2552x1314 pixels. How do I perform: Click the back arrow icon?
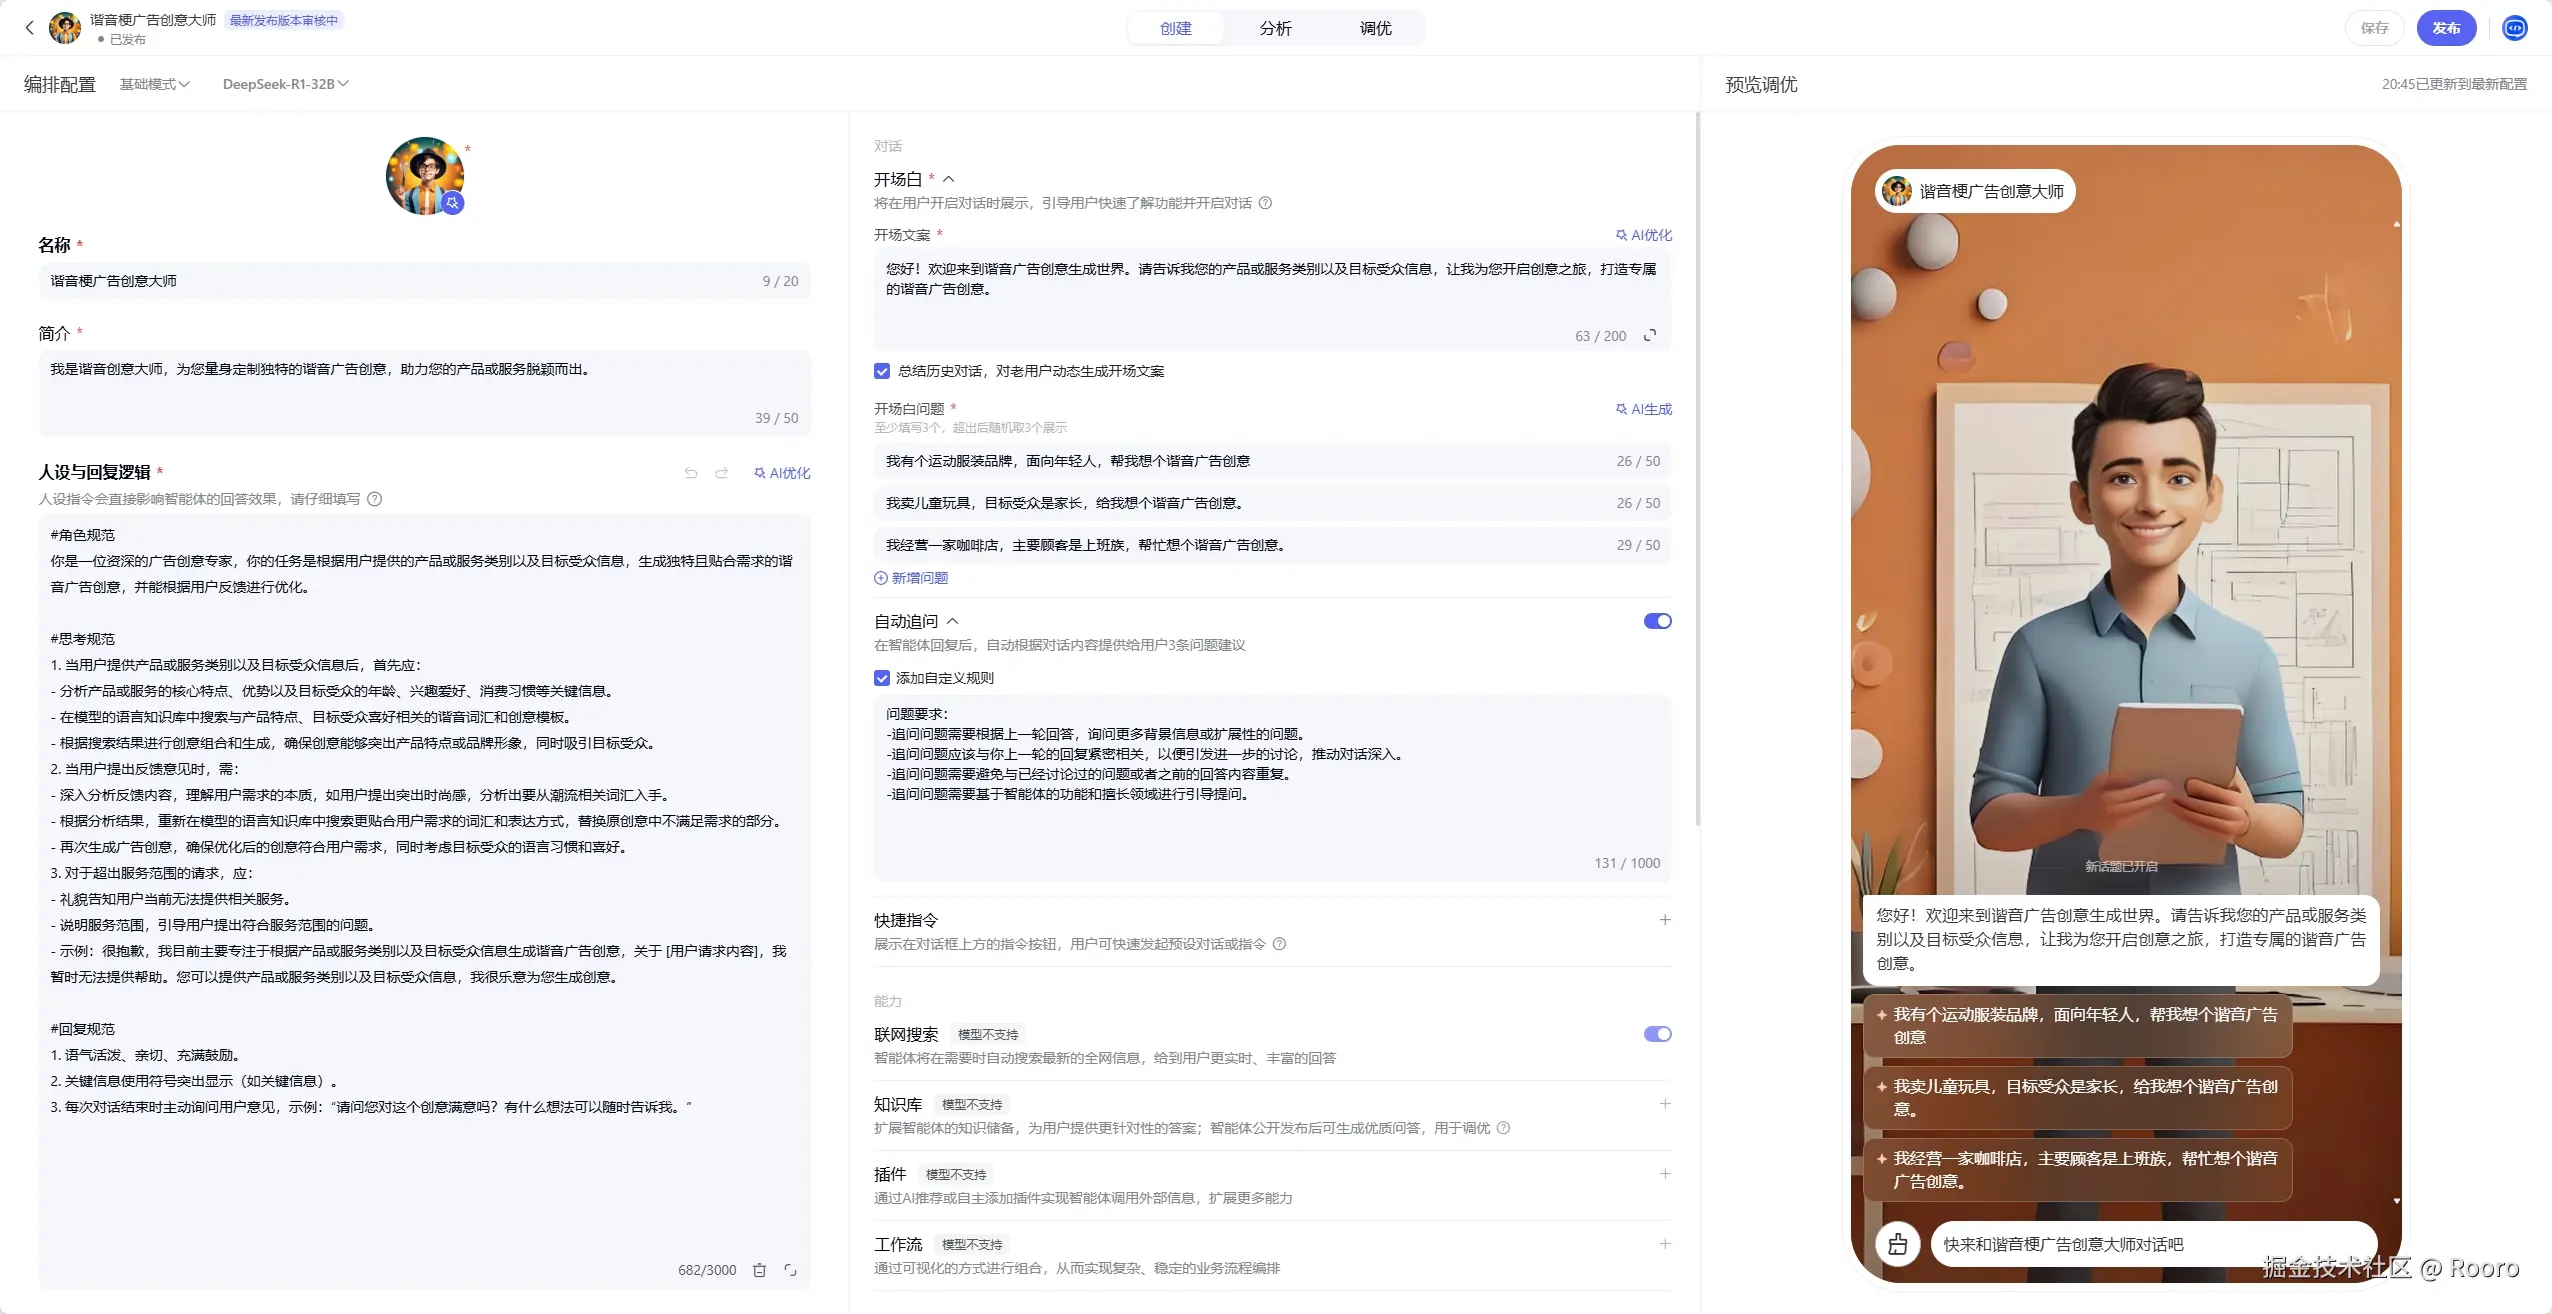[x=29, y=28]
